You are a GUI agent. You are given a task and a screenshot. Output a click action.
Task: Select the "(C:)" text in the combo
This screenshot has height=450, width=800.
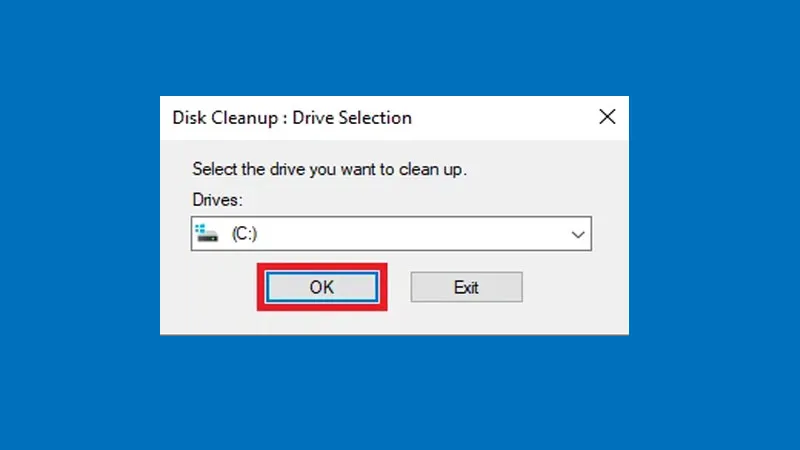(244, 234)
